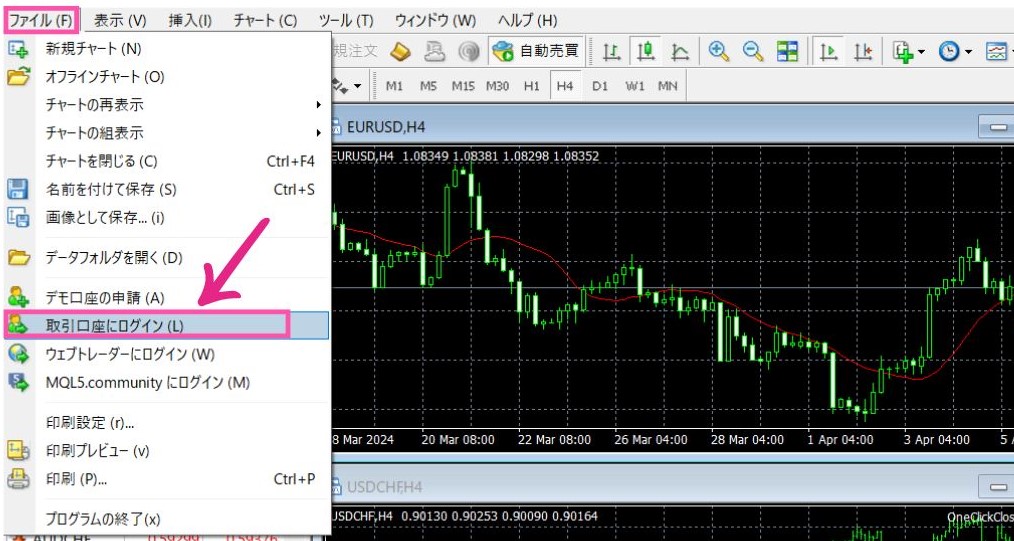Choose 新規チャート (N) menu entry
1014x541 pixels.
point(166,48)
